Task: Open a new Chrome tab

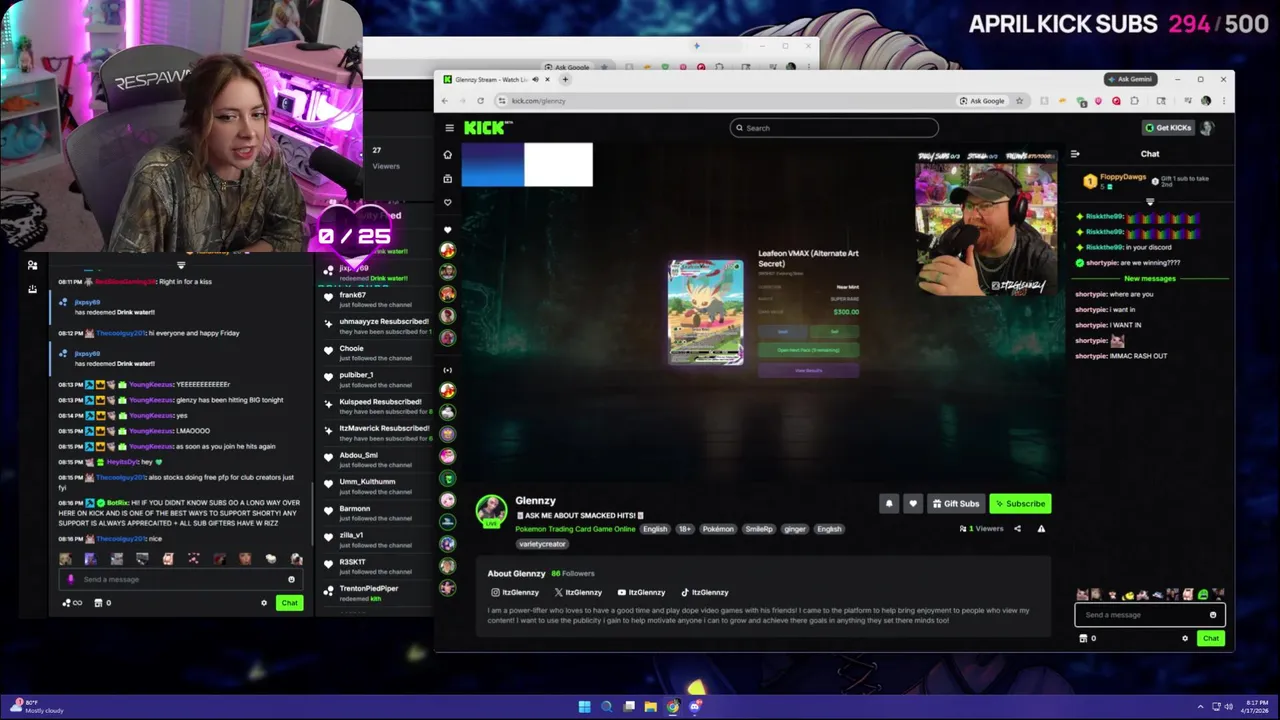Action: tap(565, 79)
